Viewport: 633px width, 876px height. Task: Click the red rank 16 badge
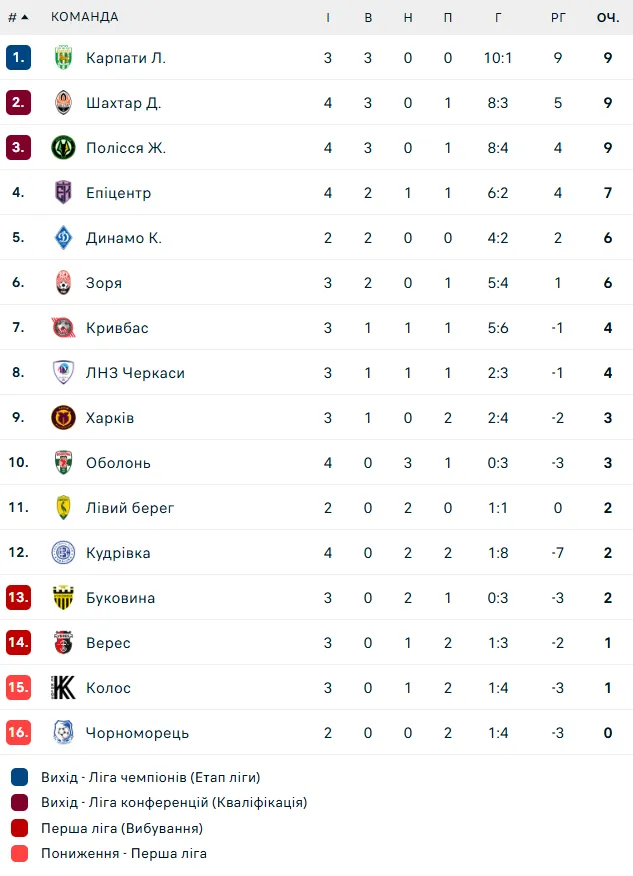[18, 732]
